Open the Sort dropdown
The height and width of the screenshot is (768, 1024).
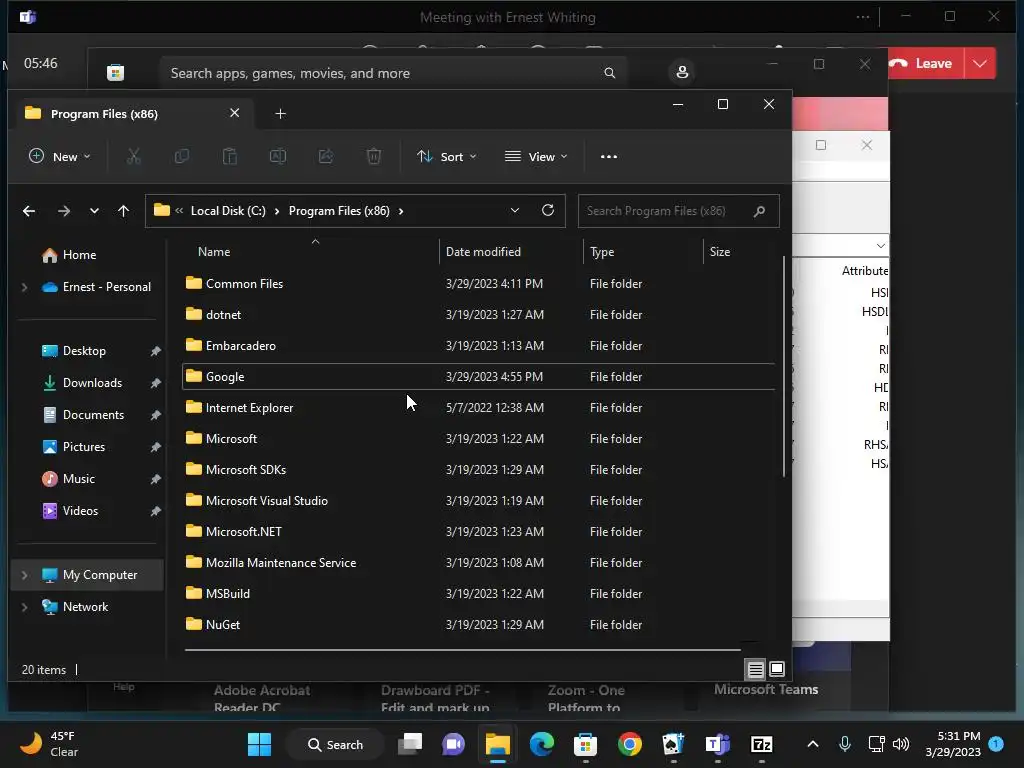tap(447, 157)
